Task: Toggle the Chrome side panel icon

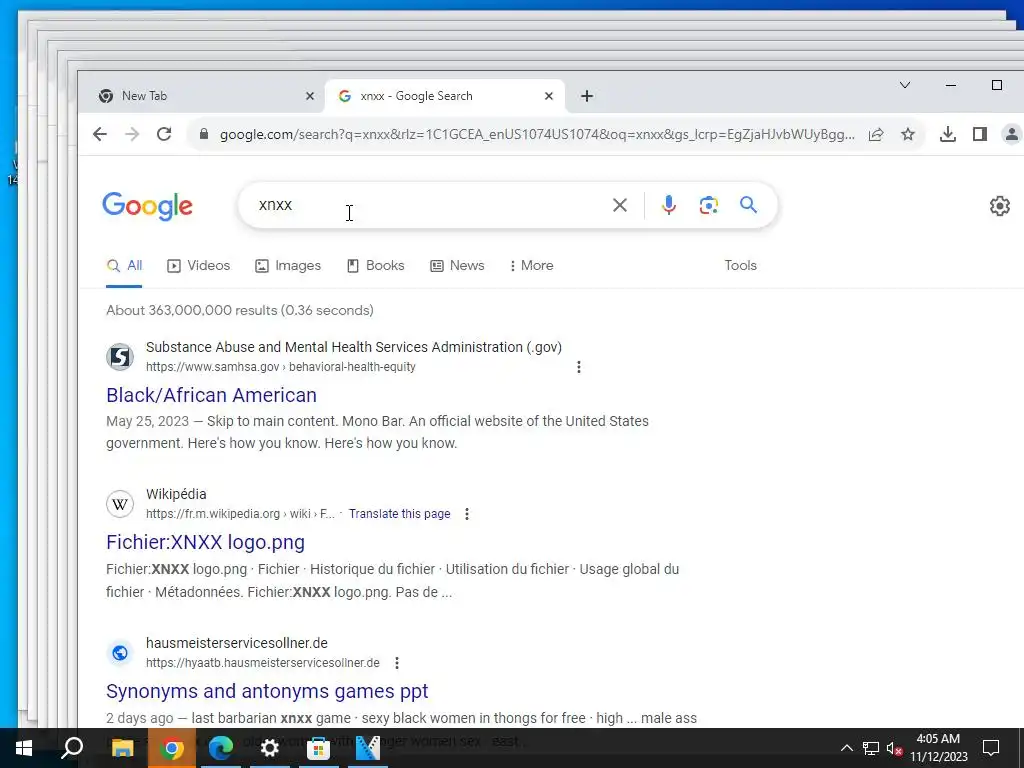Action: [980, 134]
